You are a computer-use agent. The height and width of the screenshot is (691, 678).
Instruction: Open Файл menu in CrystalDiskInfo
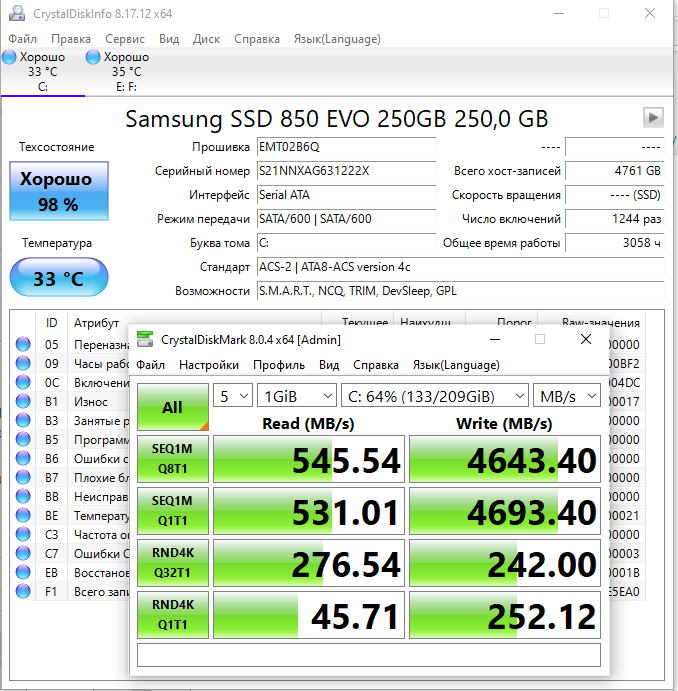(22, 39)
